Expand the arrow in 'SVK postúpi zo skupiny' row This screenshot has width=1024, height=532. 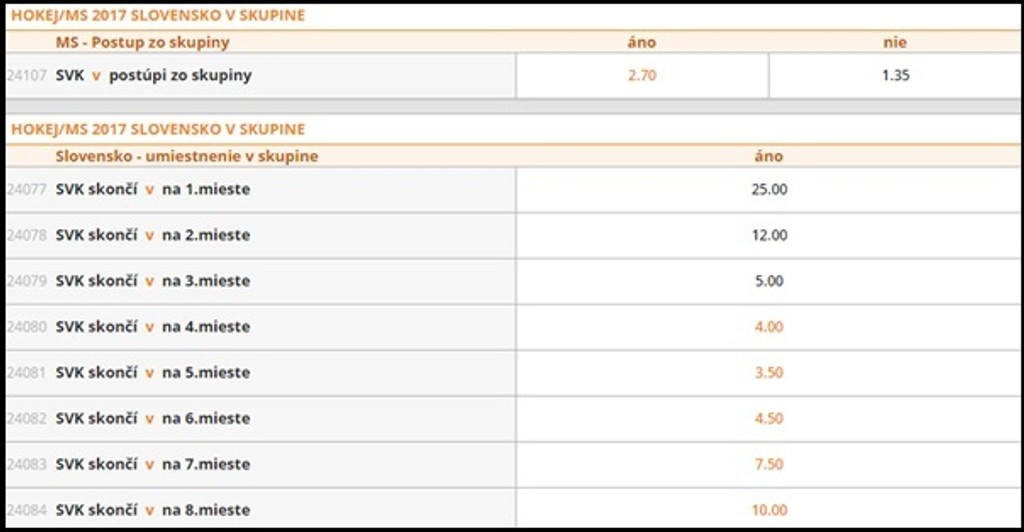(97, 76)
